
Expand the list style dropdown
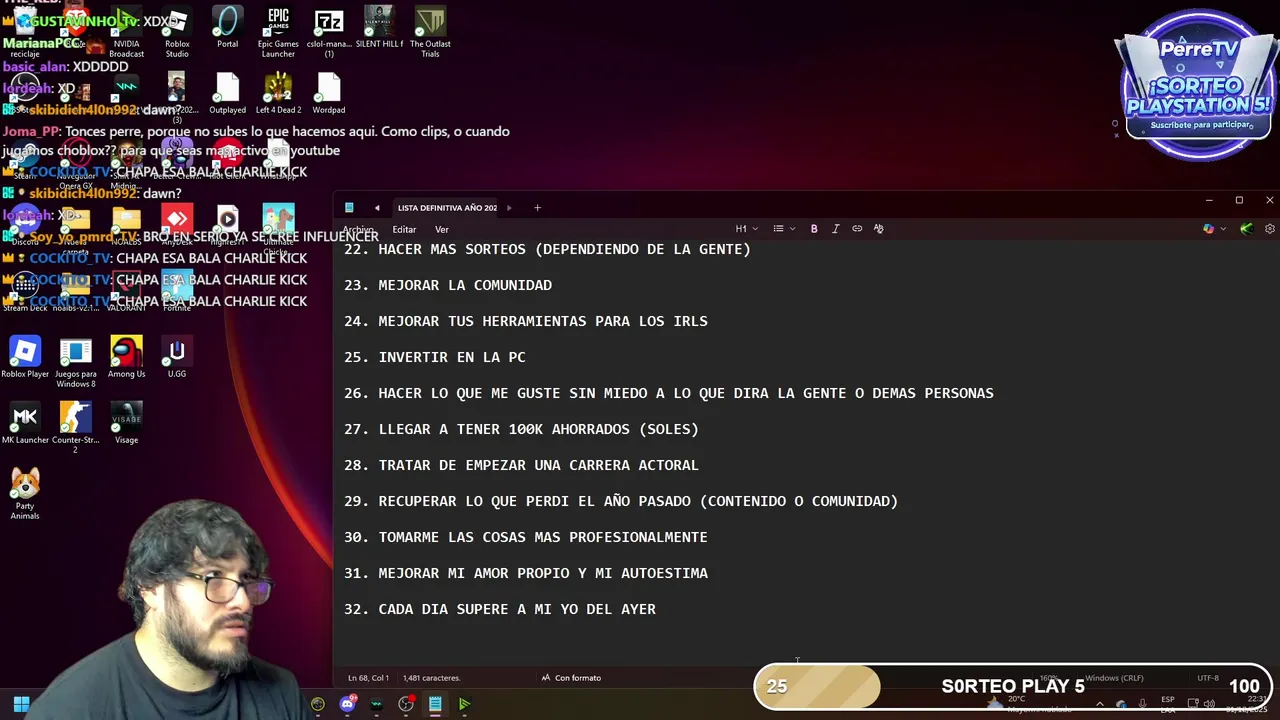point(784,229)
